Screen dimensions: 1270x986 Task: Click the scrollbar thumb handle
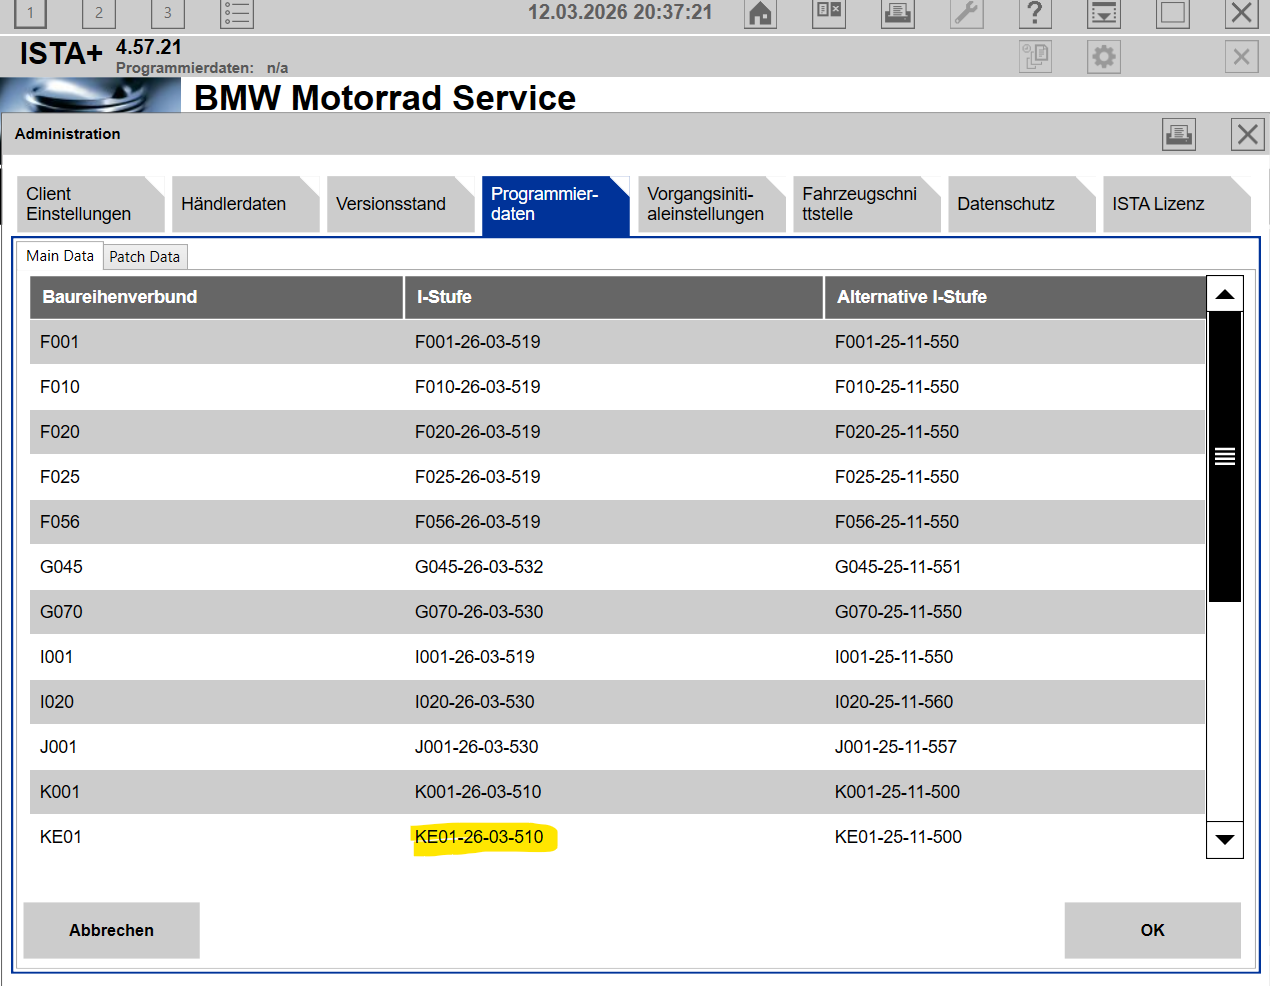point(1225,457)
